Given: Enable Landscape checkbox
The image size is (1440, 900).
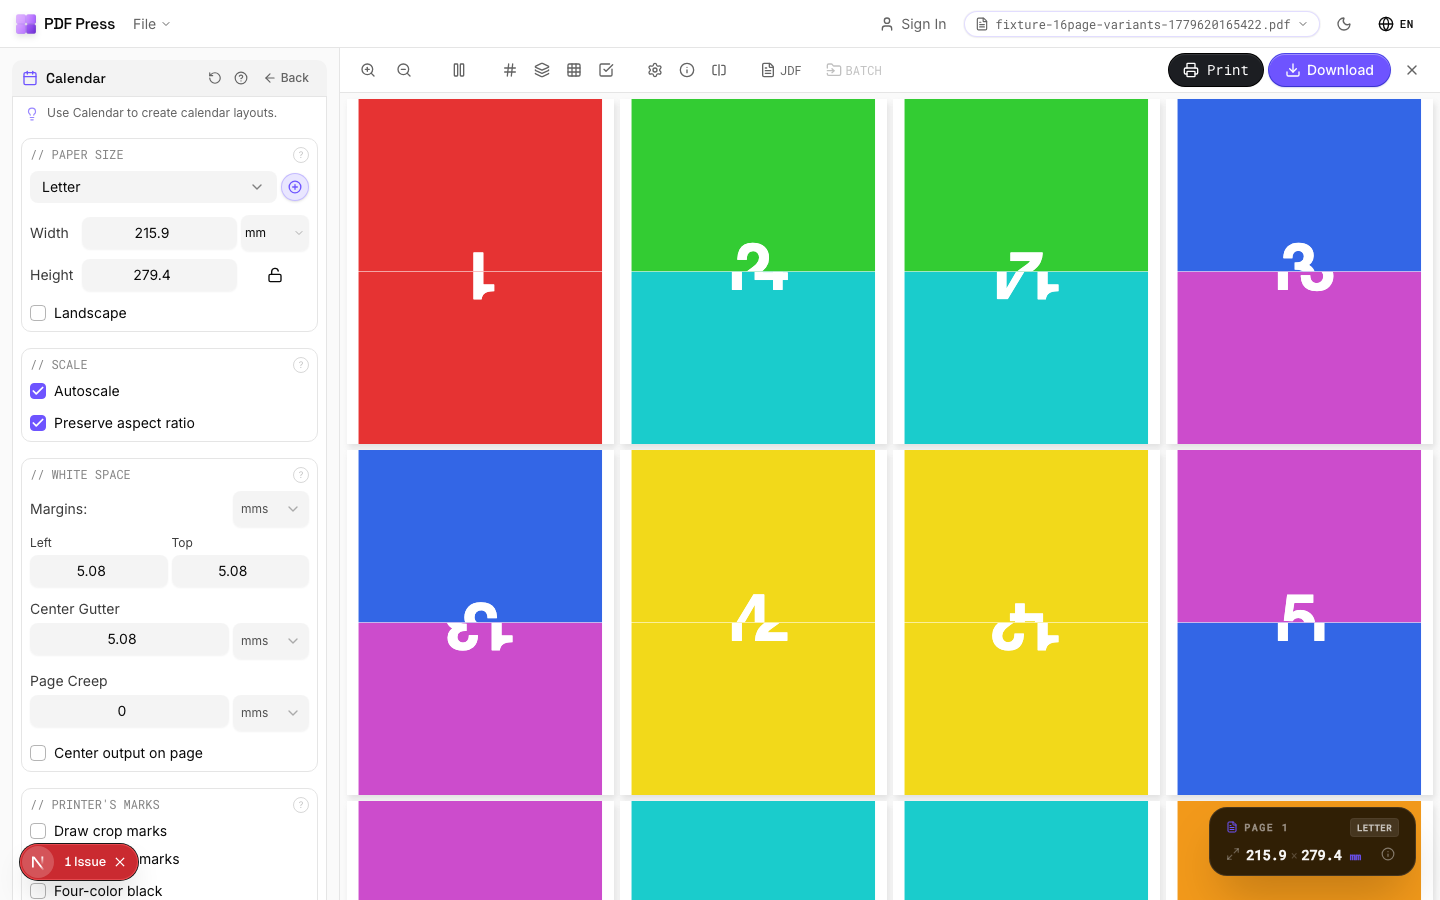Looking at the screenshot, I should pyautogui.click(x=38, y=313).
